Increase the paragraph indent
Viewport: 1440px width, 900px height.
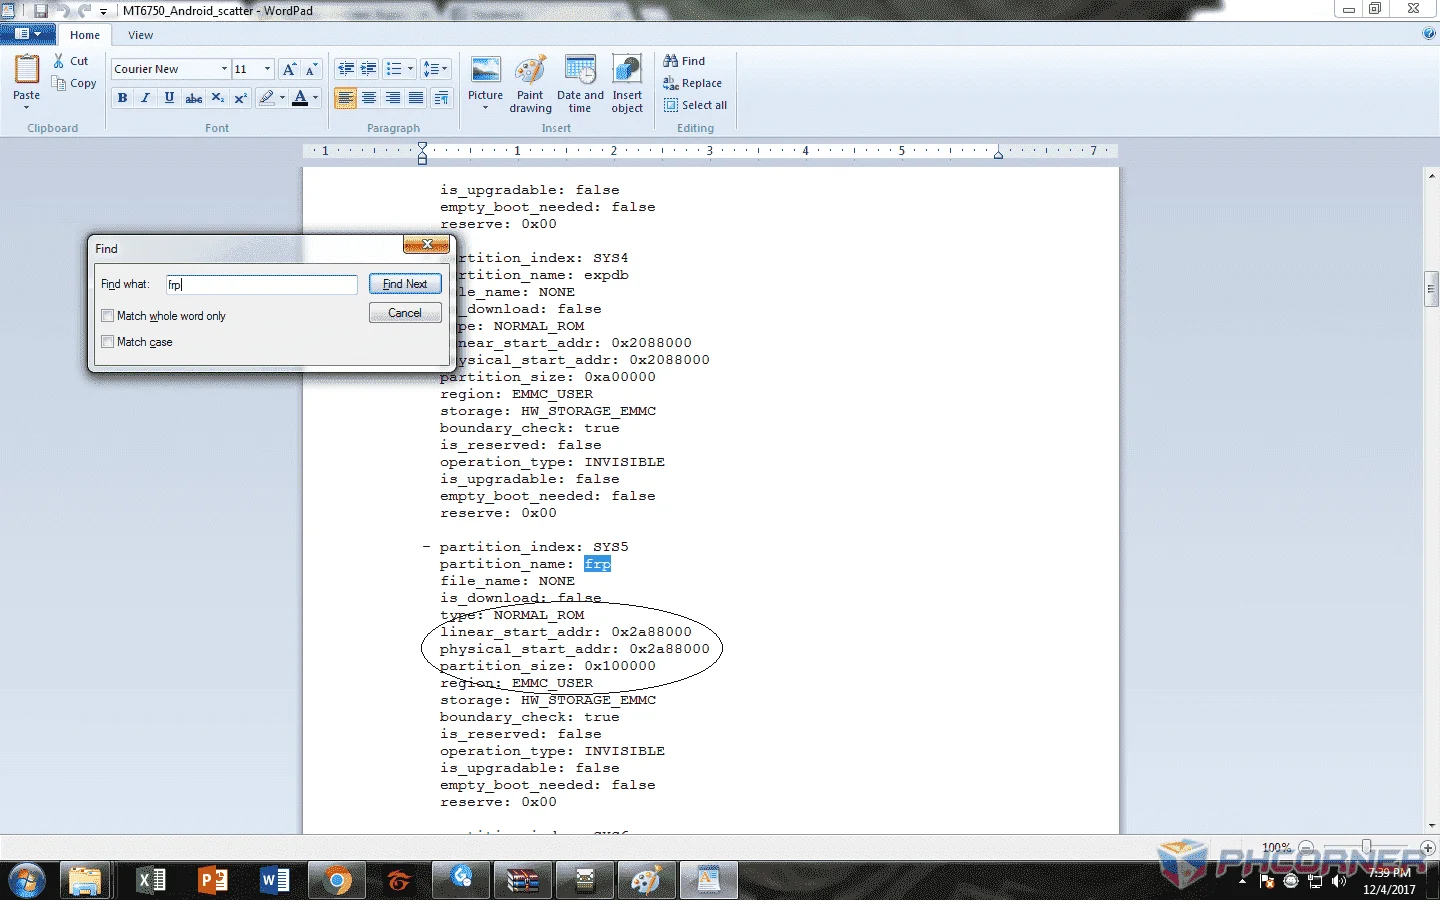tap(369, 69)
